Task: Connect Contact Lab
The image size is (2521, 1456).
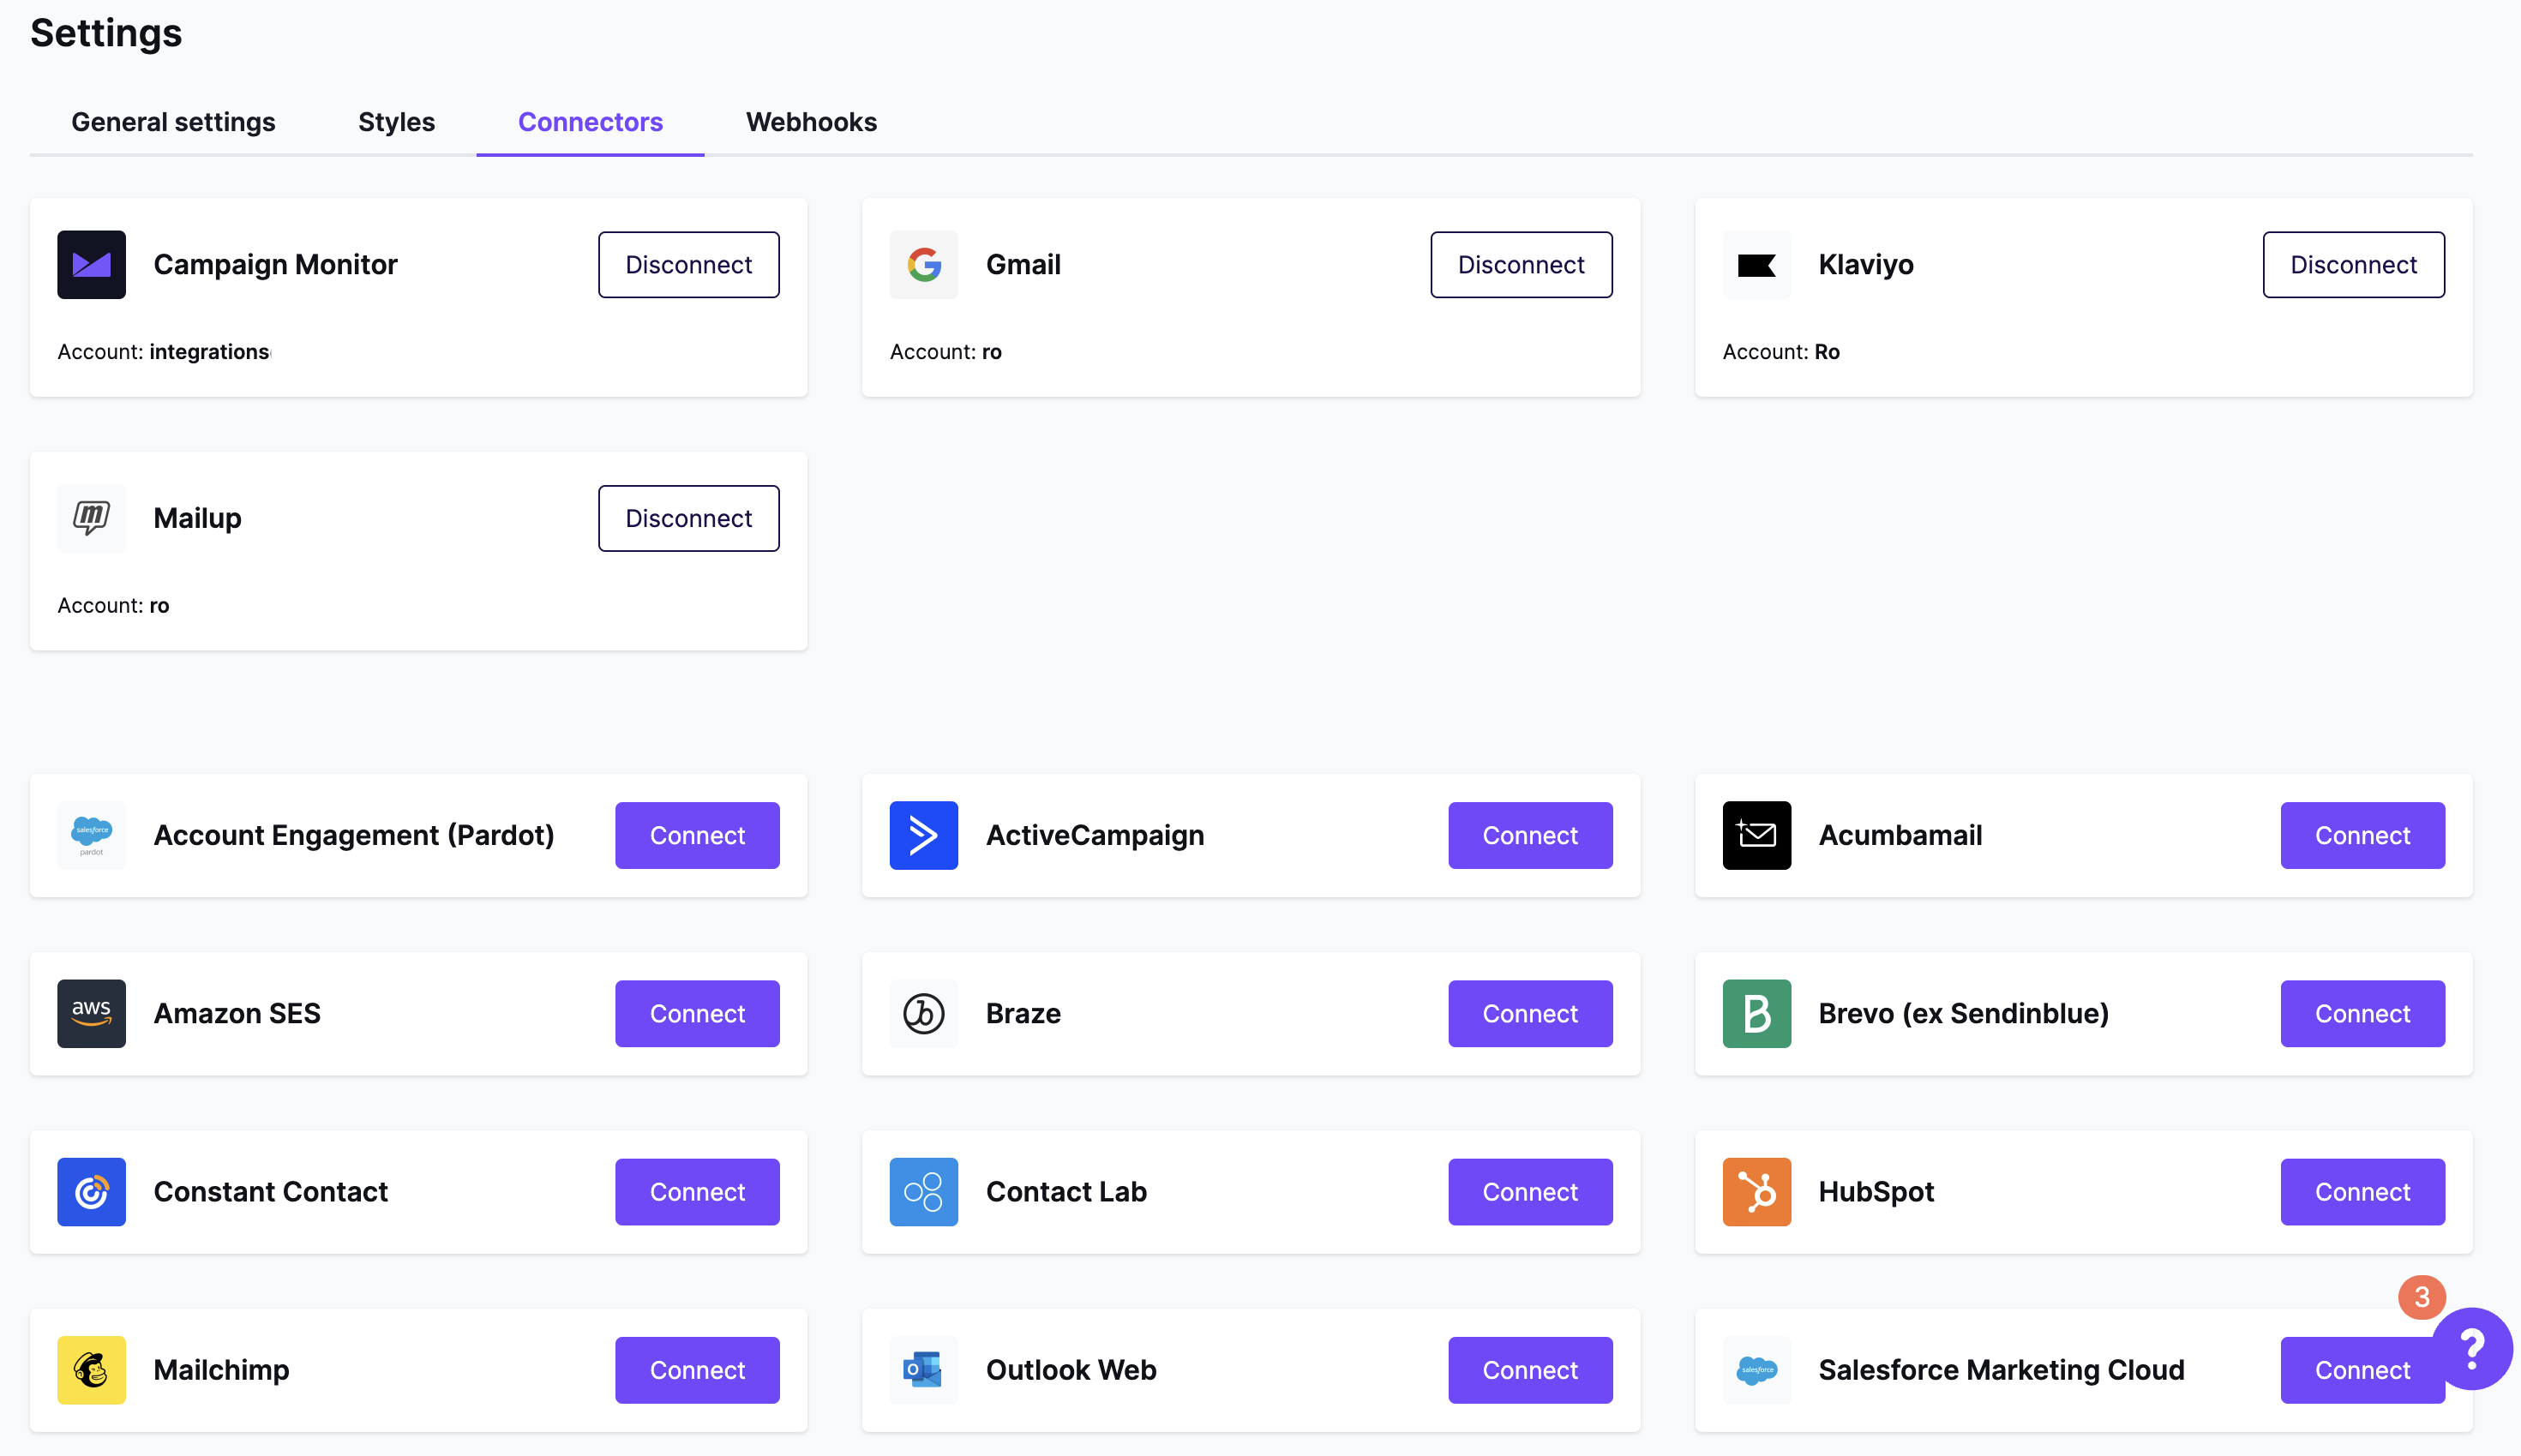Action: (1530, 1191)
